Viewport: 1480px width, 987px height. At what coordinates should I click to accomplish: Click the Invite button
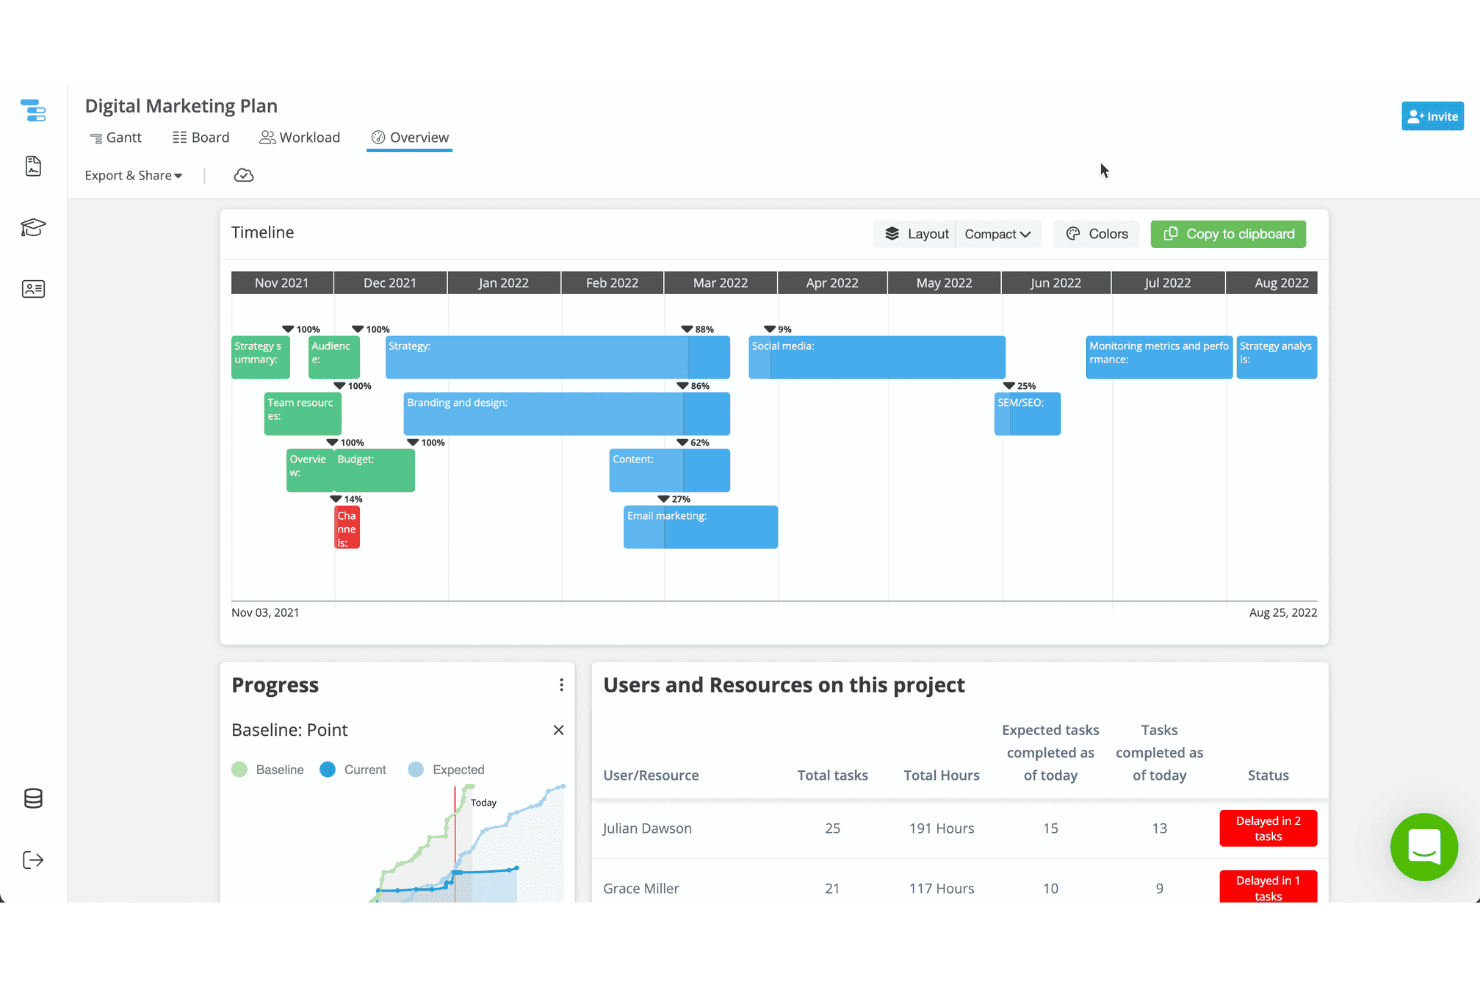click(1433, 116)
